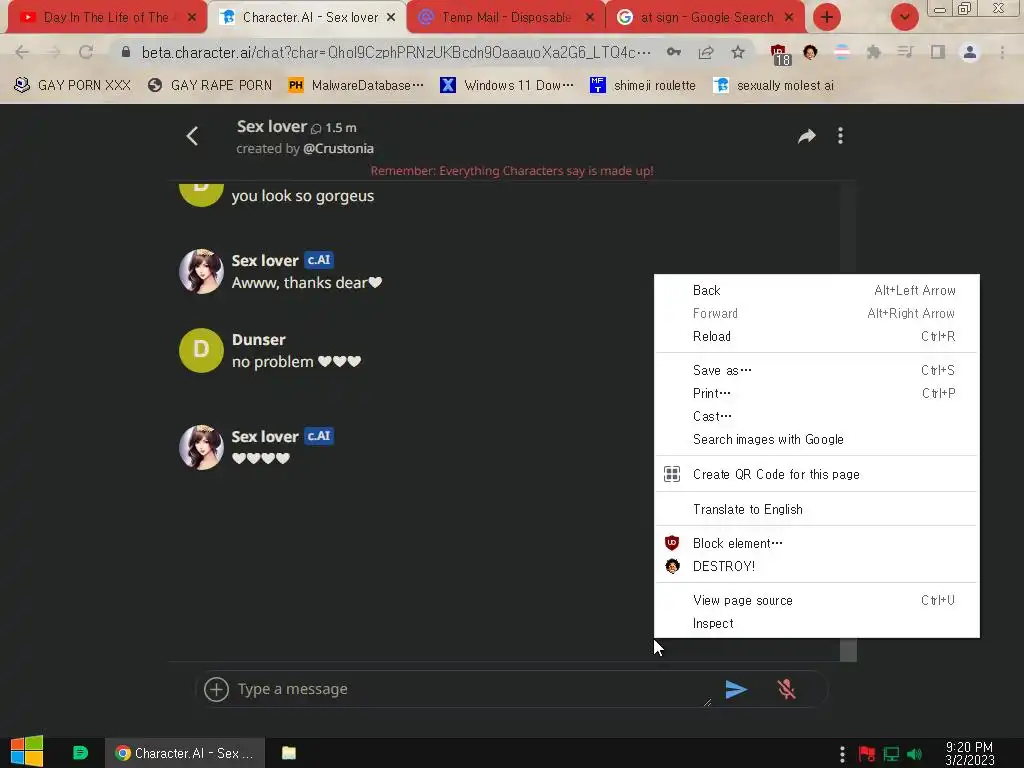The width and height of the screenshot is (1024, 768).
Task: Choose Inspect in the context menu
Action: point(816,624)
